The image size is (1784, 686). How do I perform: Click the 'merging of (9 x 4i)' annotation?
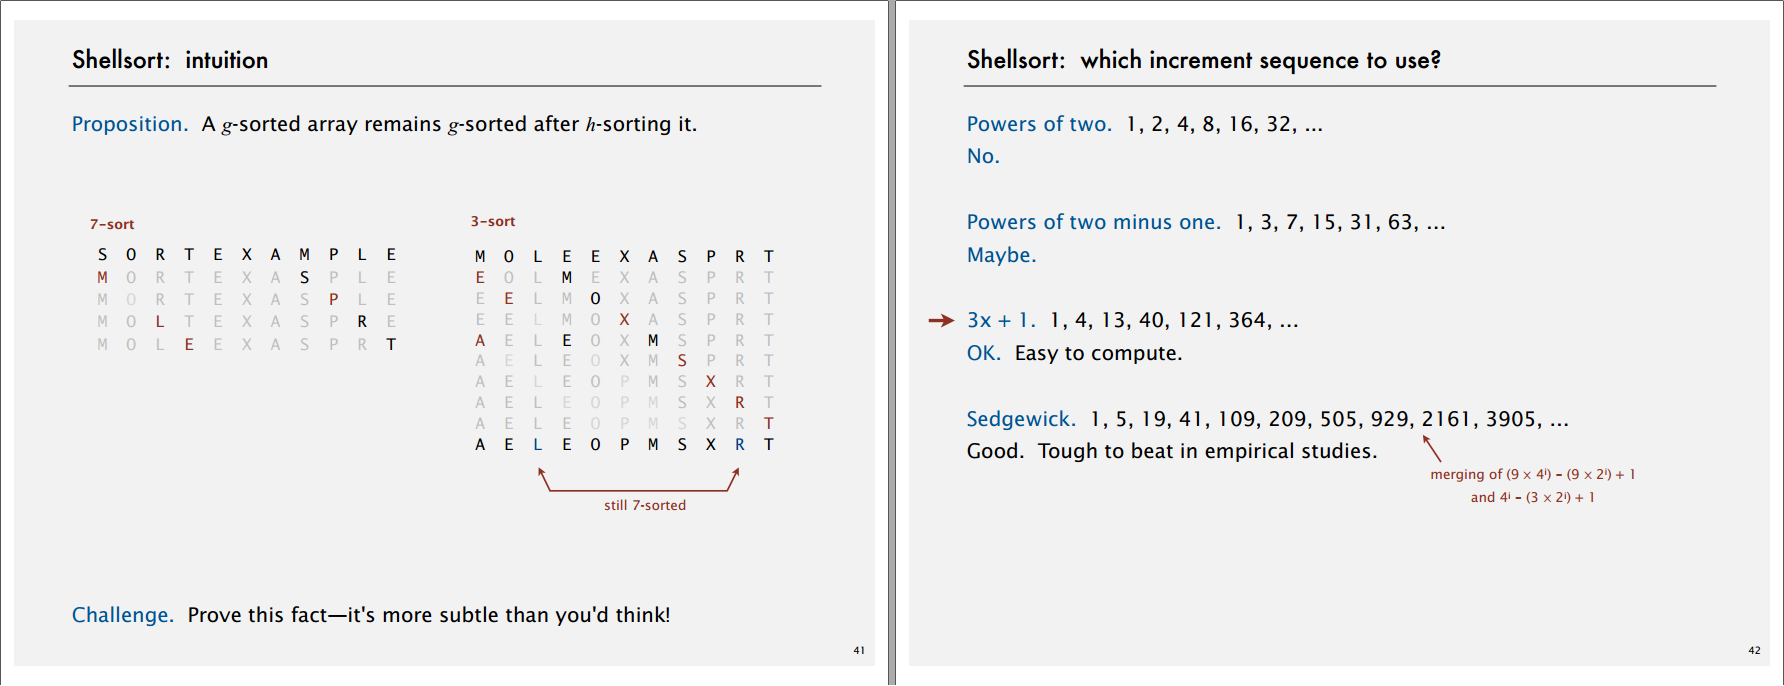[1533, 474]
